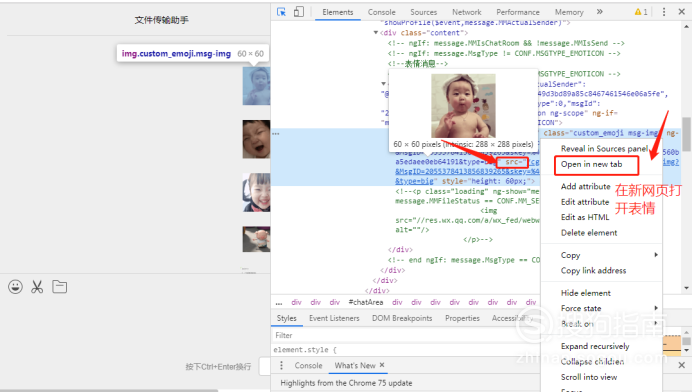Close the bottom drawer panel
This screenshot has height=392, width=692.
[681, 365]
